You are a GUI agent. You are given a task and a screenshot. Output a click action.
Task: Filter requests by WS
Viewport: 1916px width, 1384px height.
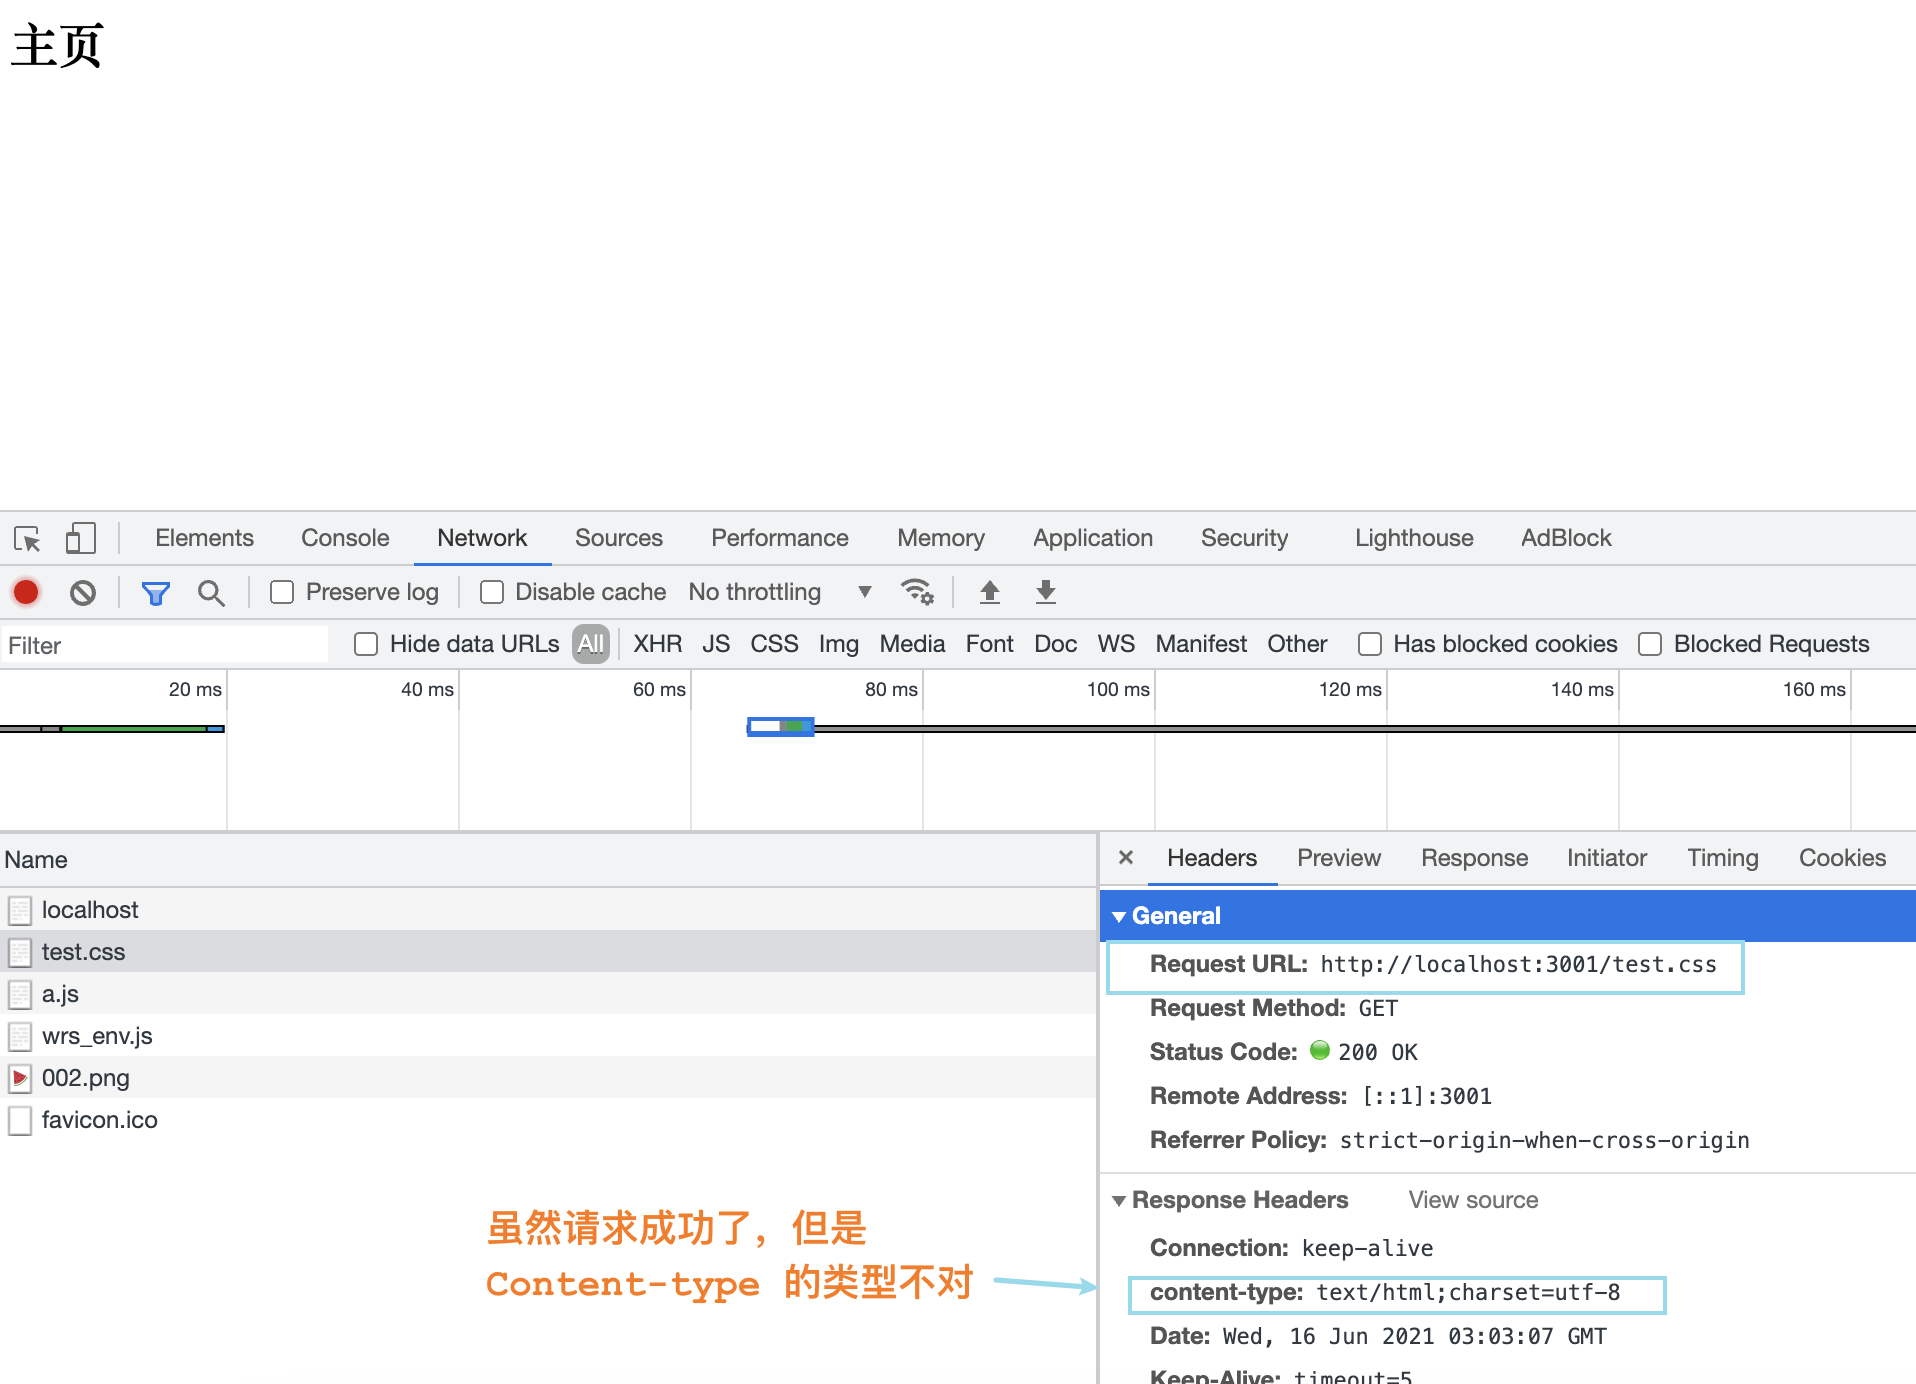(1116, 644)
